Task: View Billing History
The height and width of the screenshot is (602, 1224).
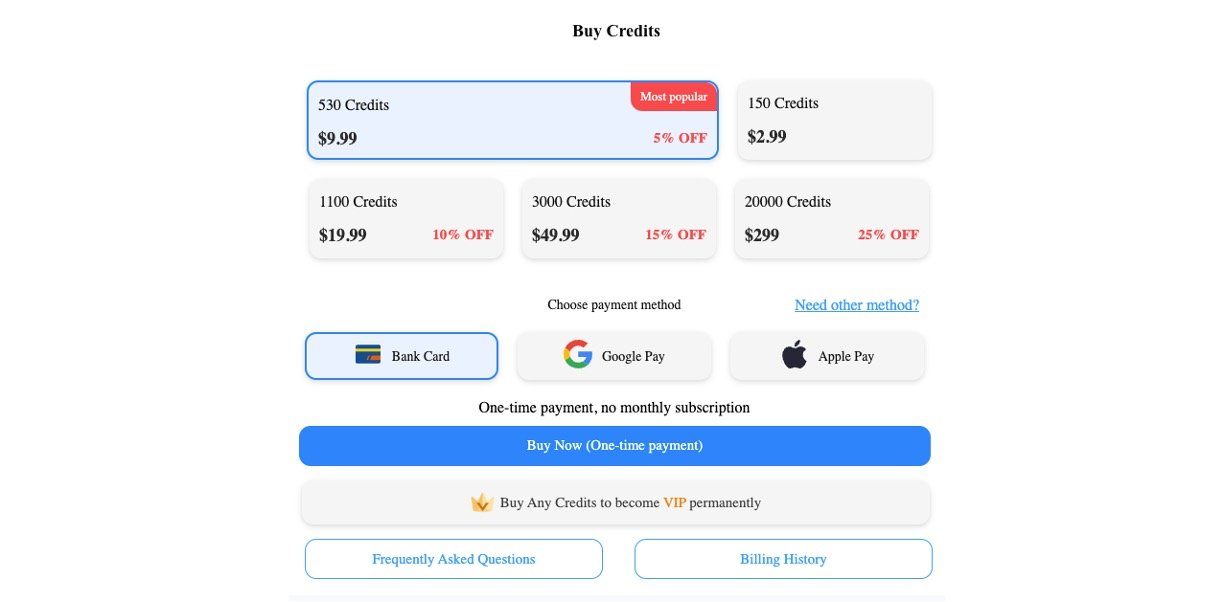Action: click(x=783, y=559)
